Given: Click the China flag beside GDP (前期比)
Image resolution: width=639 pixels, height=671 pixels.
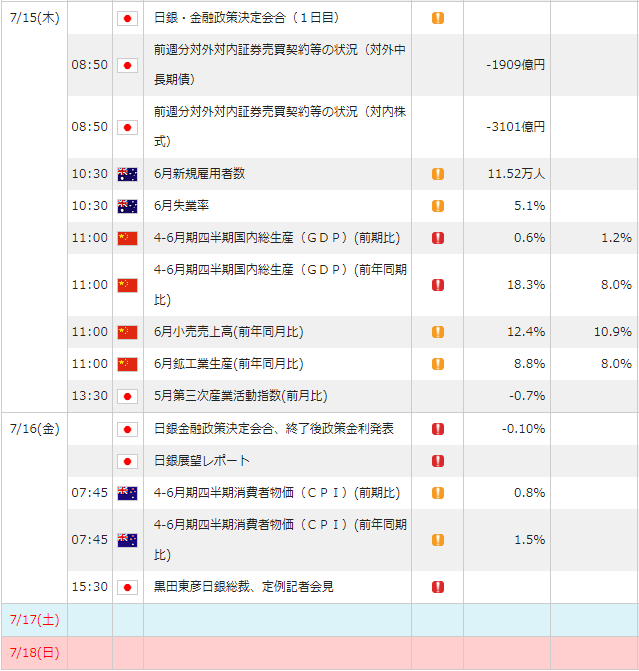Looking at the screenshot, I should pyautogui.click(x=128, y=238).
